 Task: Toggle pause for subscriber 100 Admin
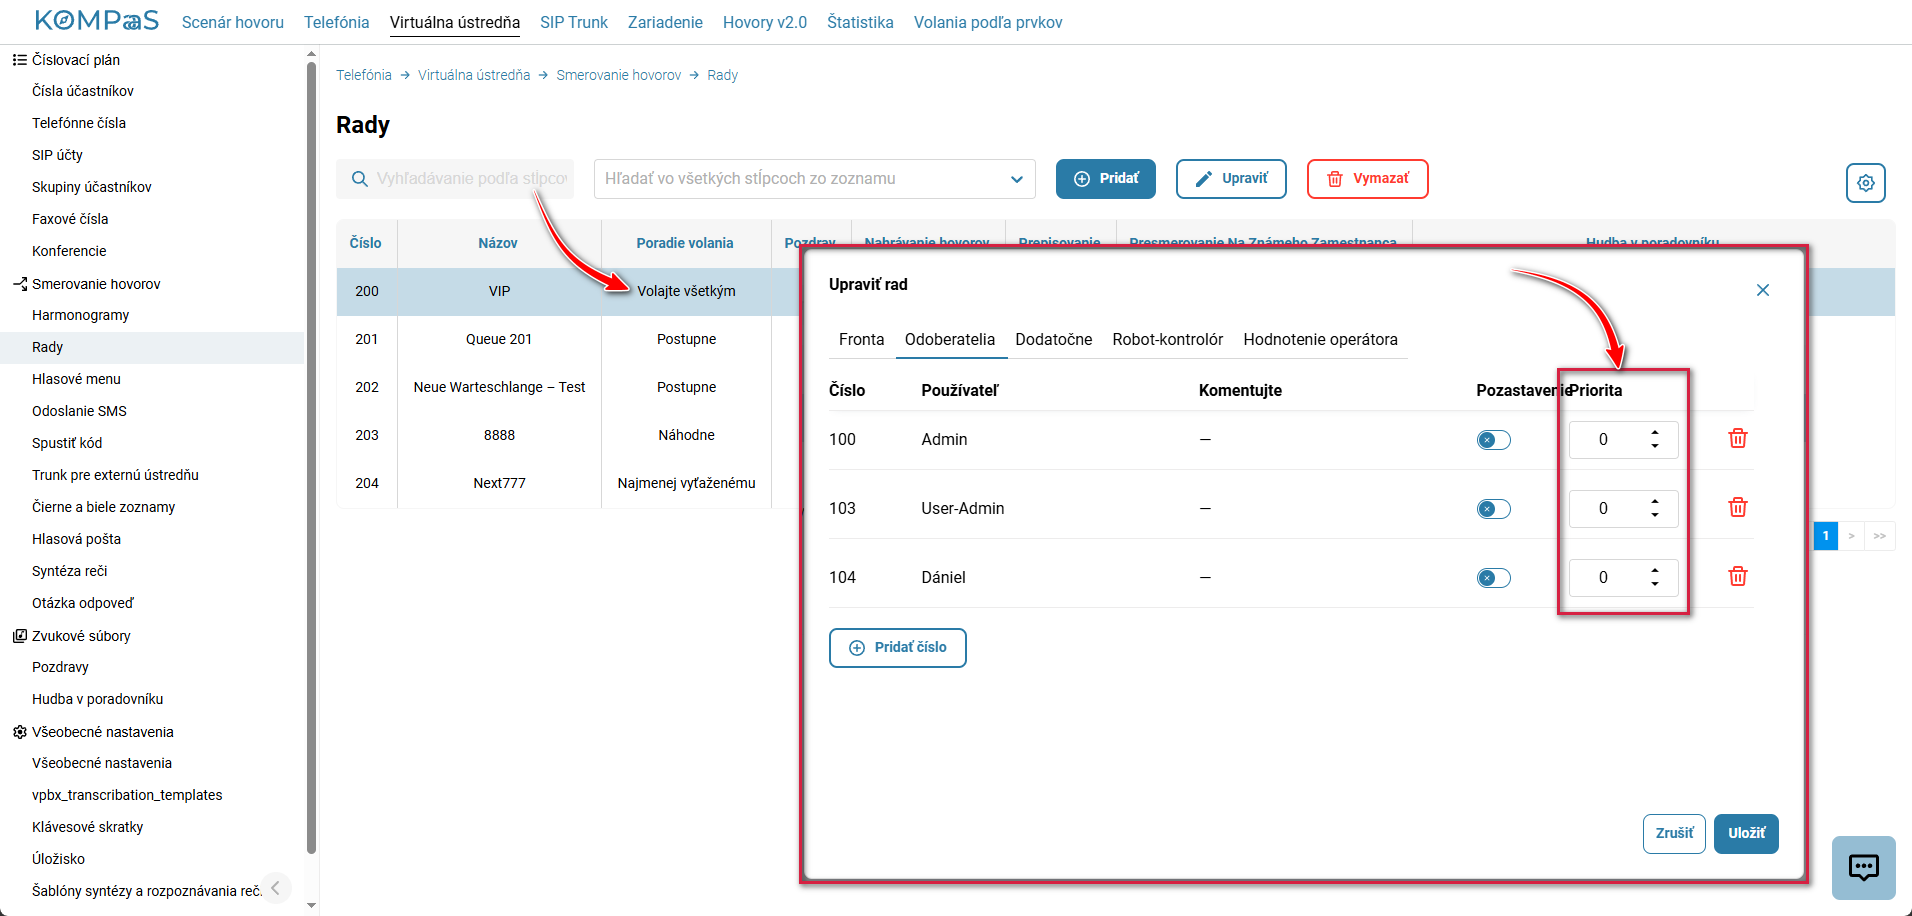tap(1494, 440)
